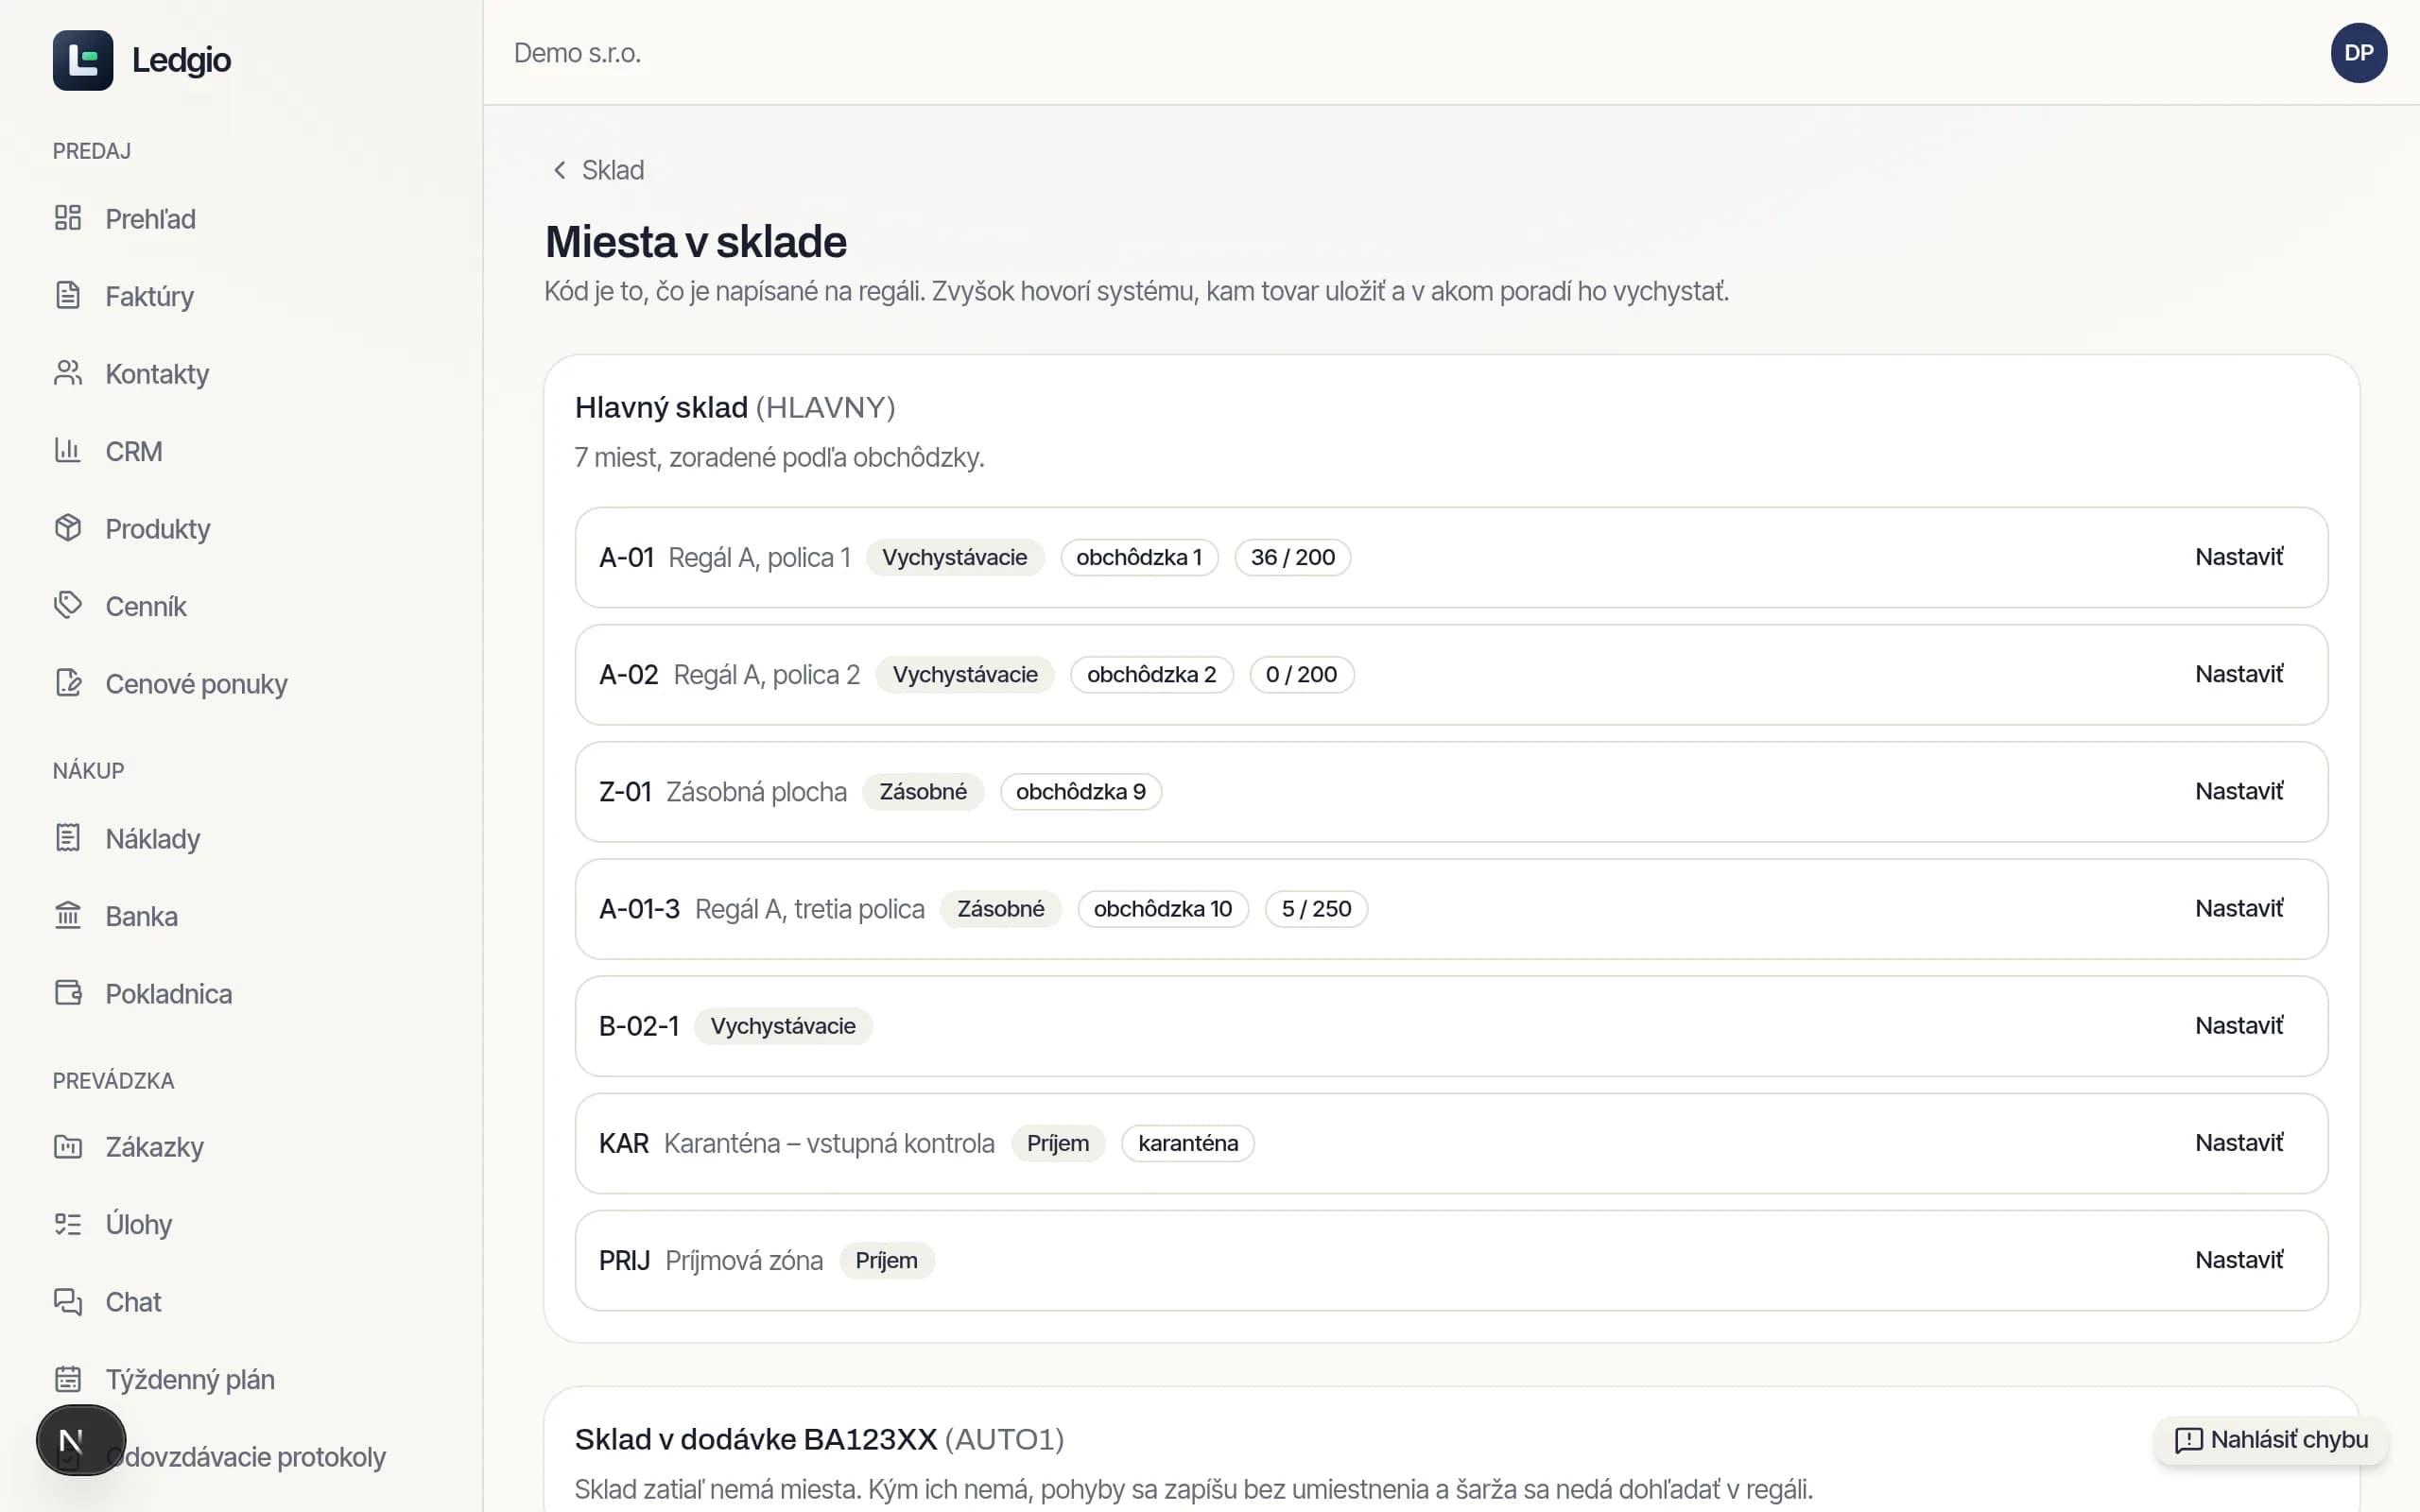Click the Týždenný plán calendar icon
Screen dimensions: 2420x1512
(68, 1379)
